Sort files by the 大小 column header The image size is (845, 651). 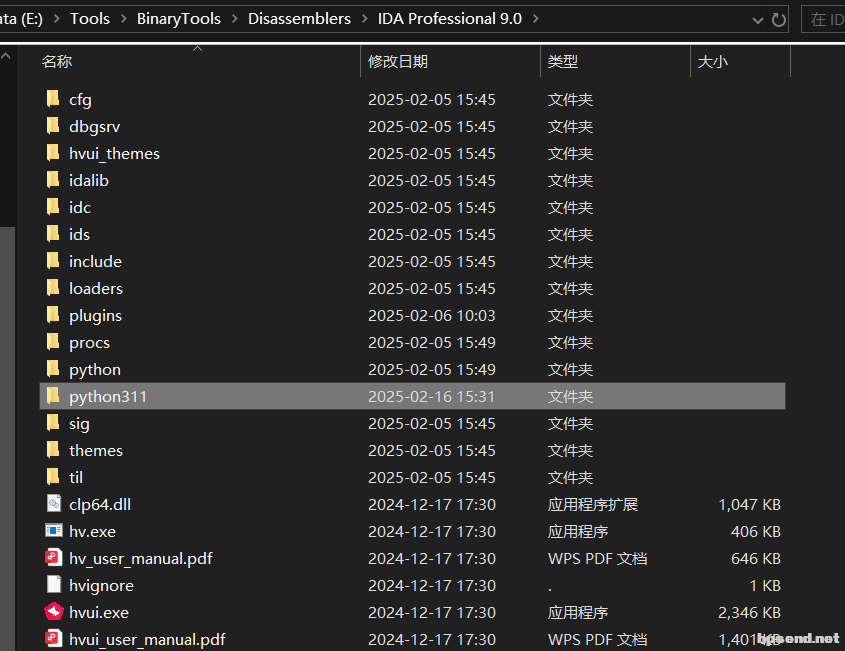(x=712, y=61)
